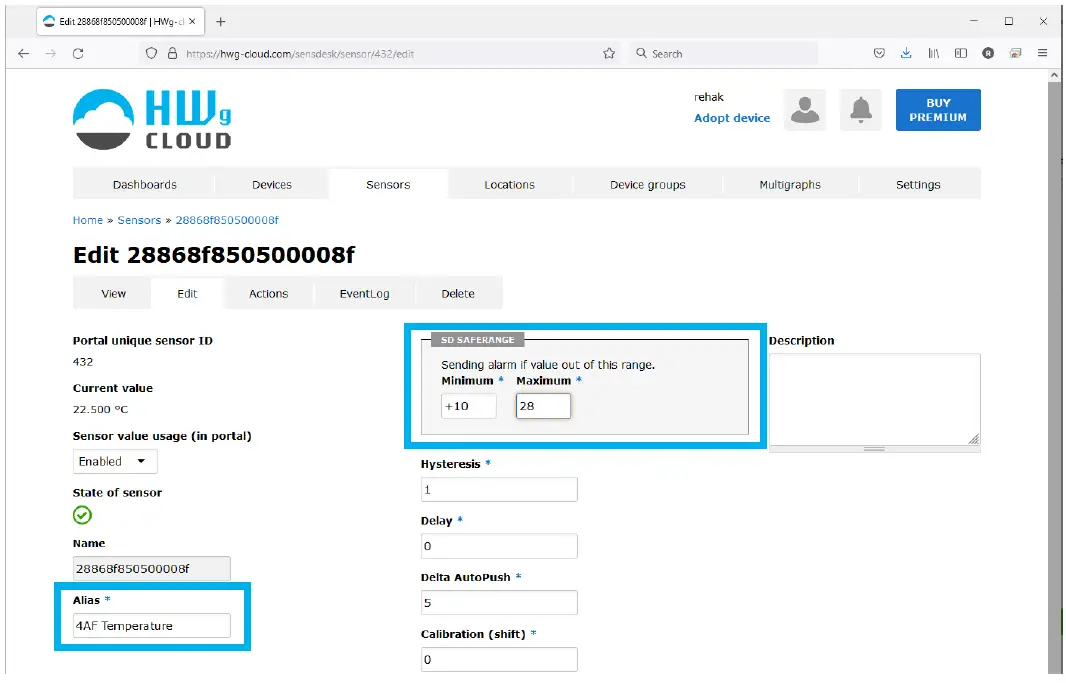Image resolution: width=1066 pixels, height=685 pixels.
Task: Select the Edit tab
Action: tap(187, 294)
